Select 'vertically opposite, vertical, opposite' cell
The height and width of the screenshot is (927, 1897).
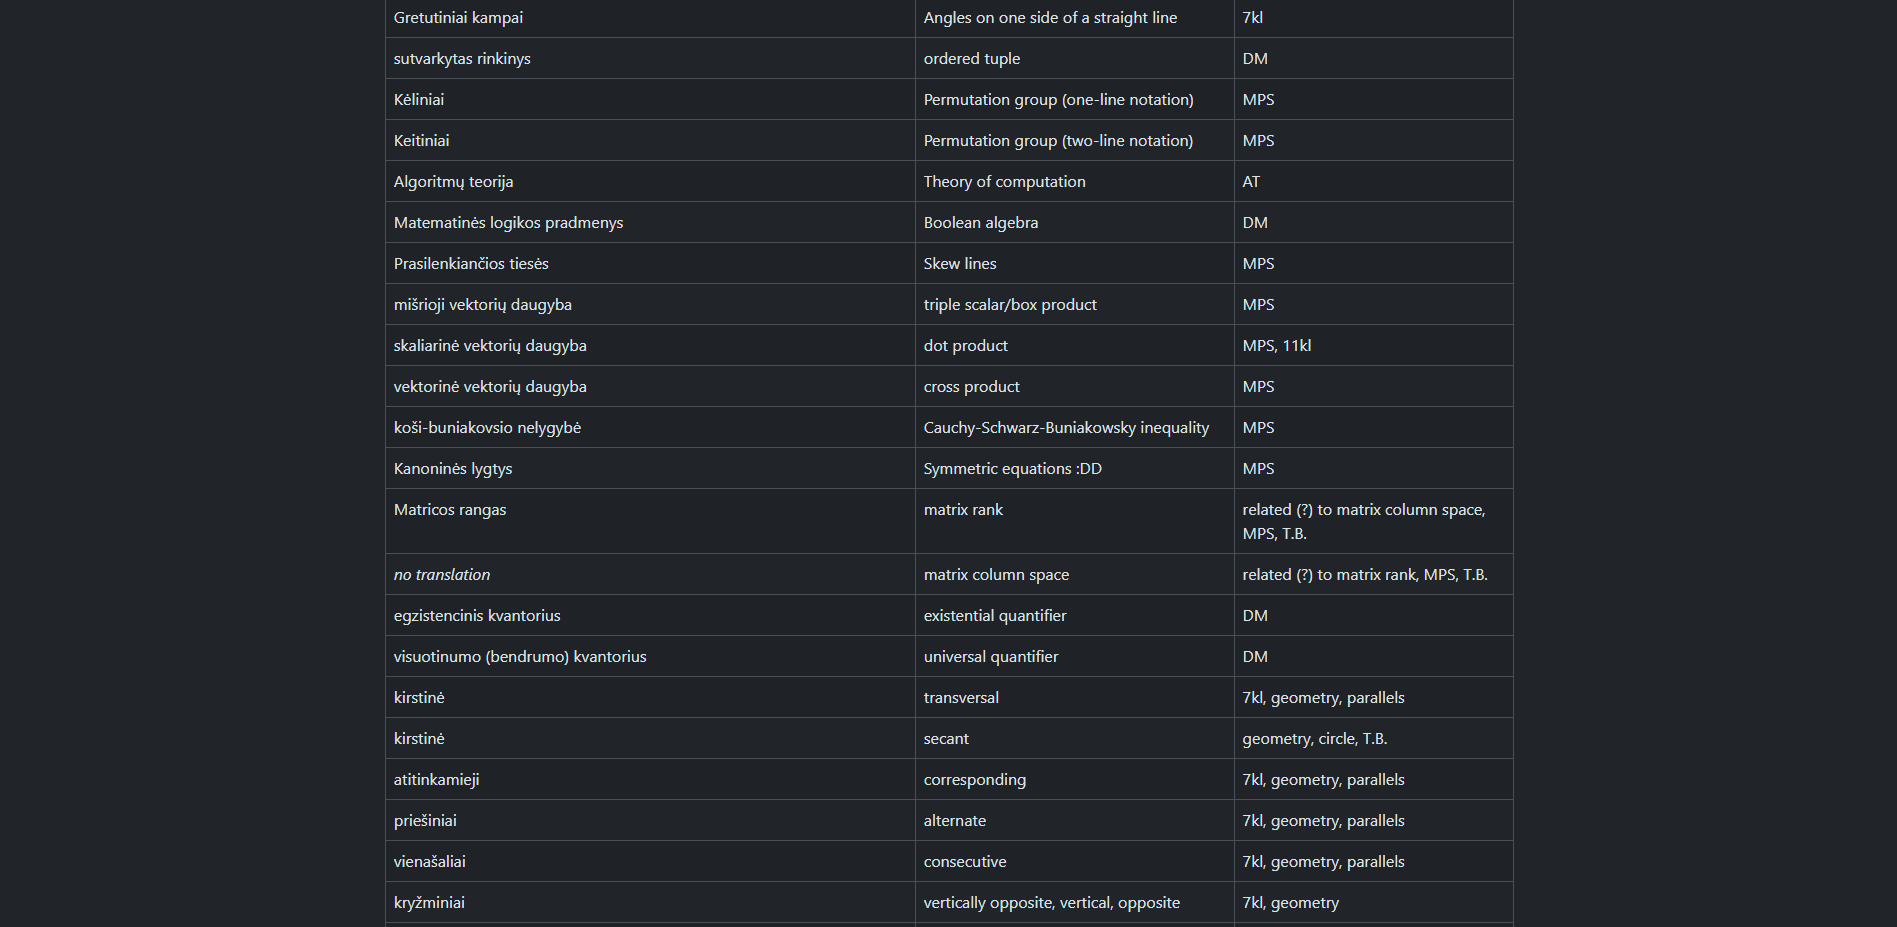(x=1051, y=903)
